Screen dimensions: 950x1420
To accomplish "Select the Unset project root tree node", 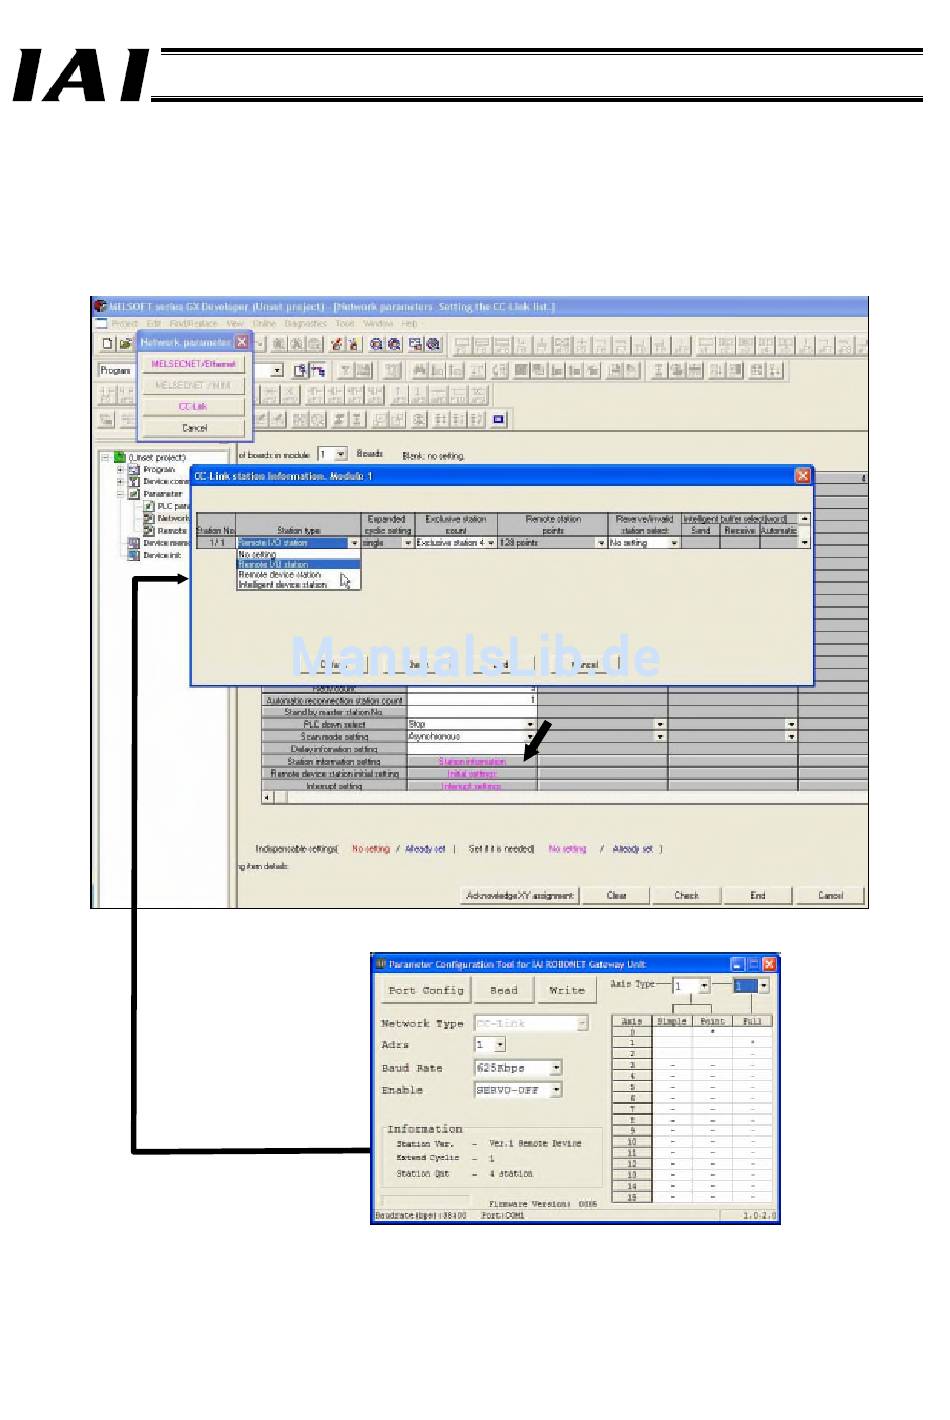I will [157, 457].
